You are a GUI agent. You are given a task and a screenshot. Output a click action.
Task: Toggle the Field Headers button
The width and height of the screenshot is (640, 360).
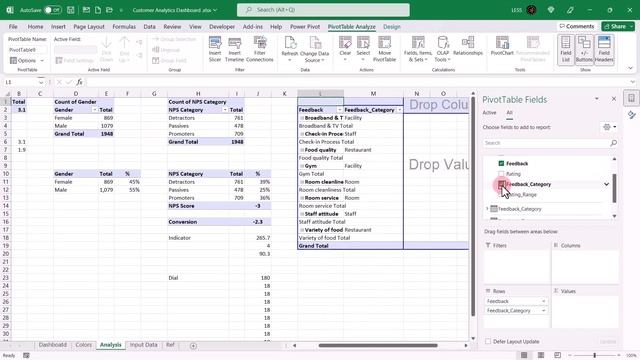pos(604,49)
